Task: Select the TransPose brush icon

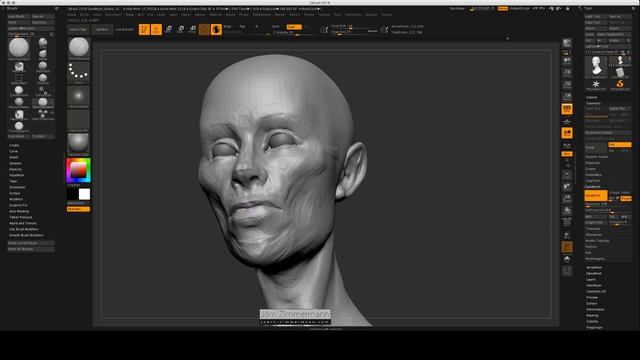Action: [x=43, y=91]
